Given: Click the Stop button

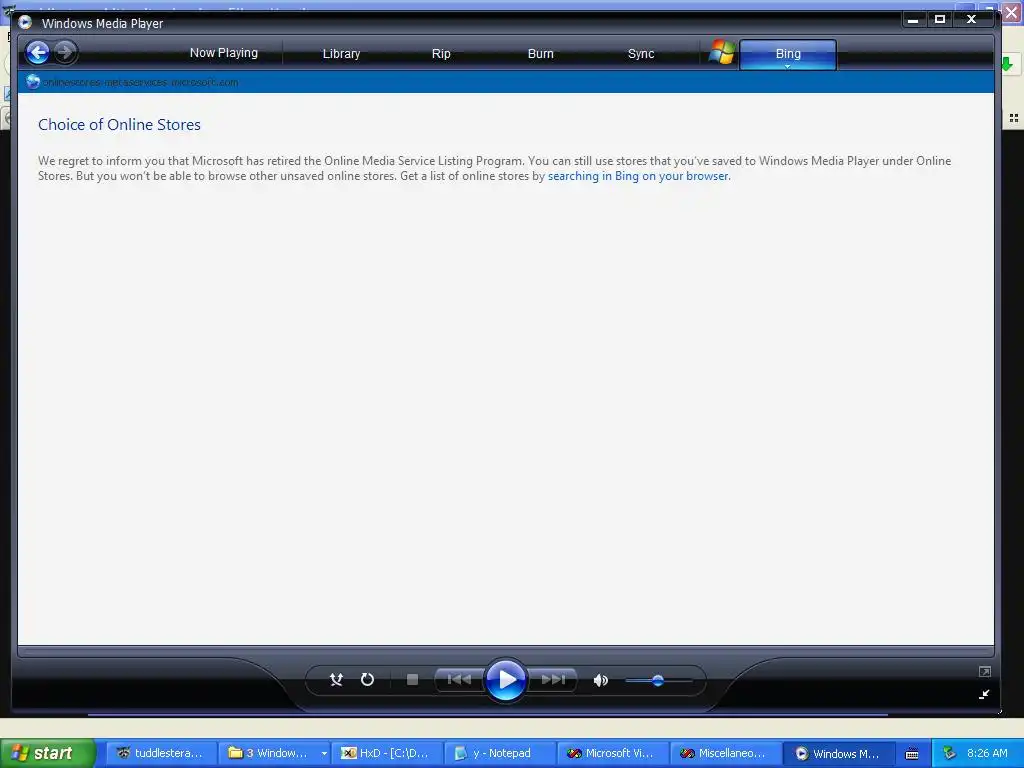Looking at the screenshot, I should 412,680.
